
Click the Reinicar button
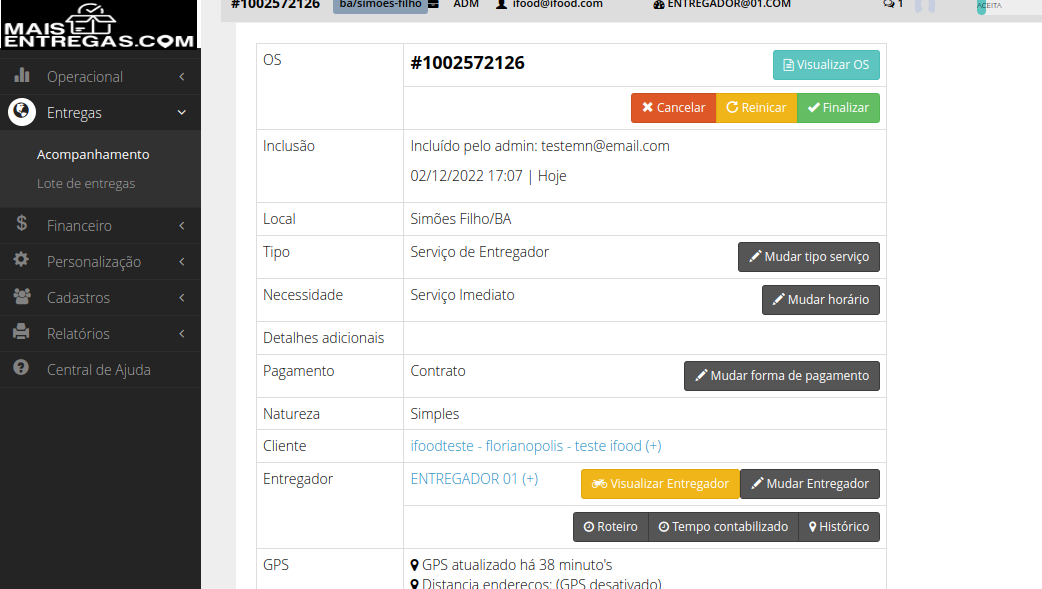[x=756, y=108]
